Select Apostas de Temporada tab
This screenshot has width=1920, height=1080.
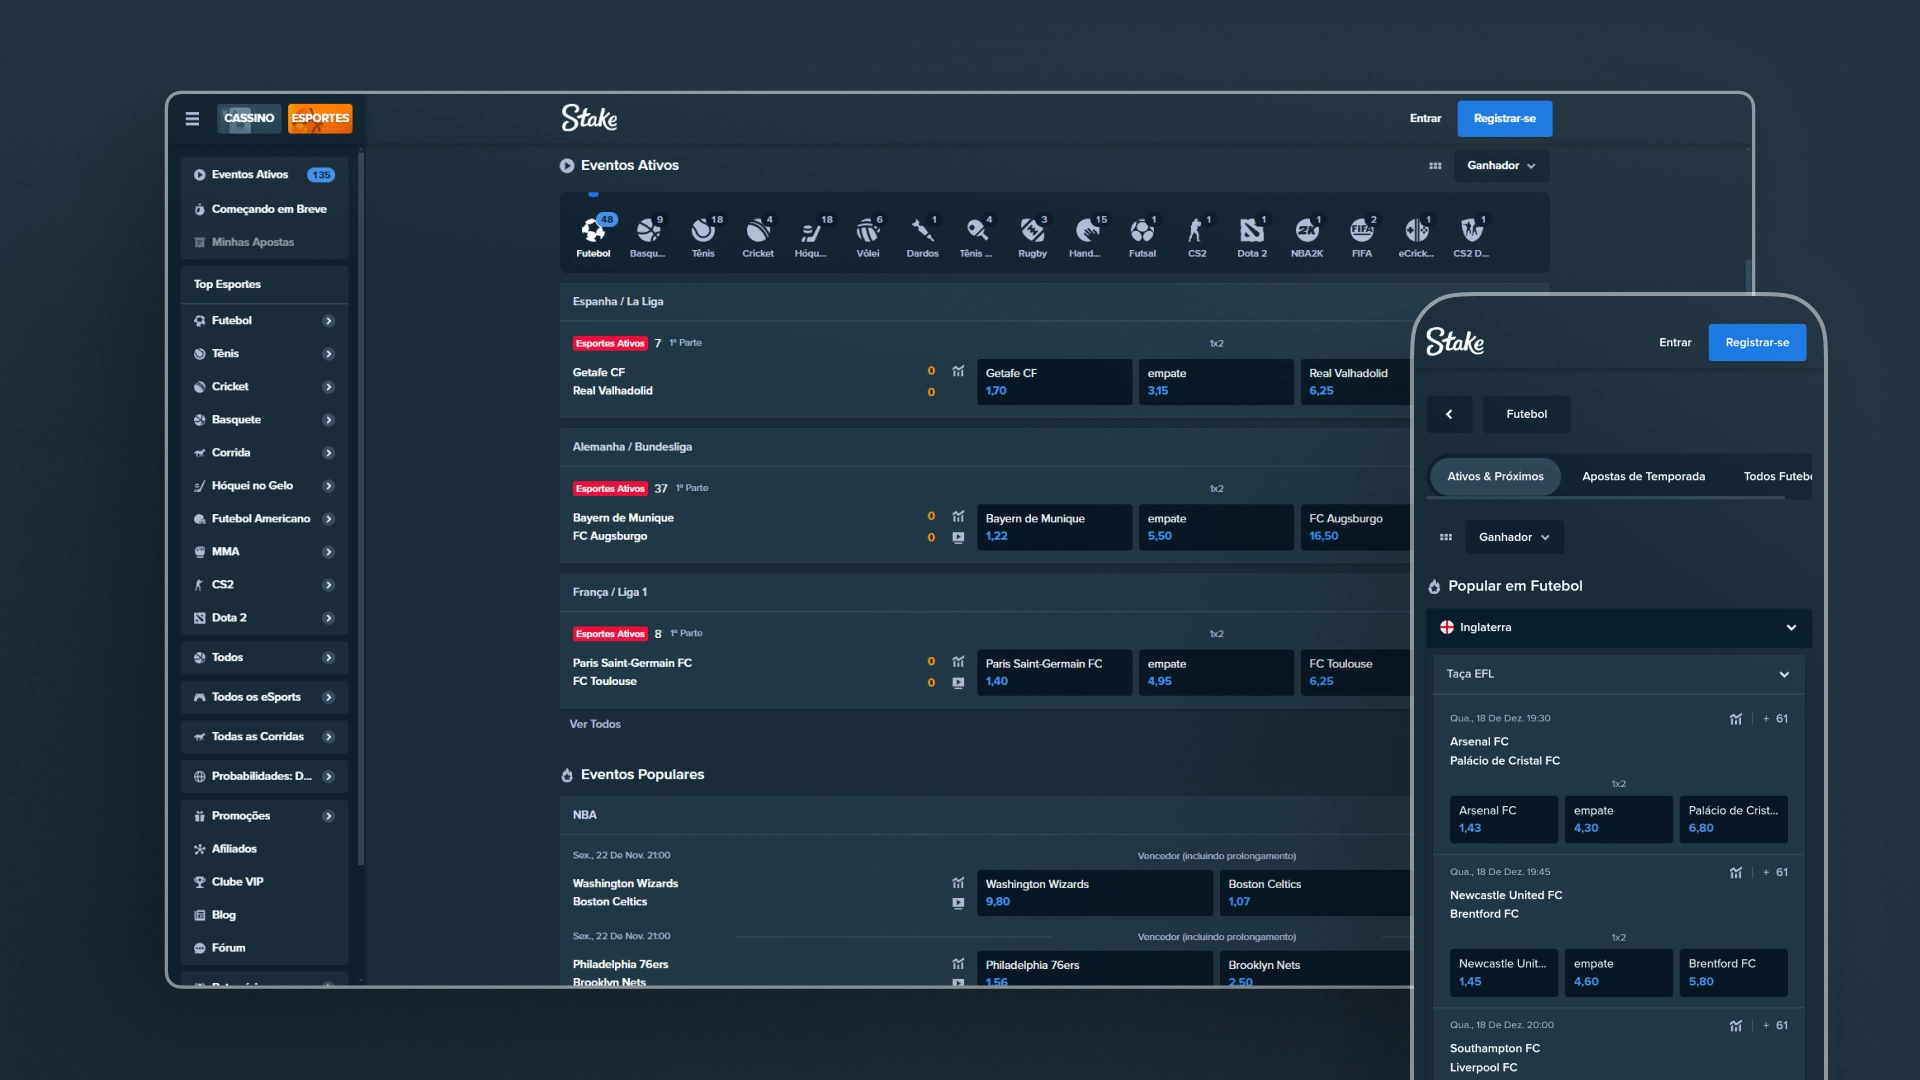click(1643, 477)
